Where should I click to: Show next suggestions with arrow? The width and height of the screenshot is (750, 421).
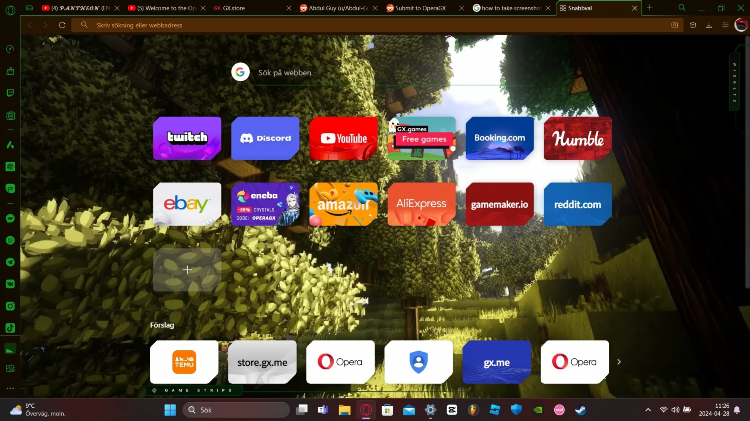pos(619,362)
